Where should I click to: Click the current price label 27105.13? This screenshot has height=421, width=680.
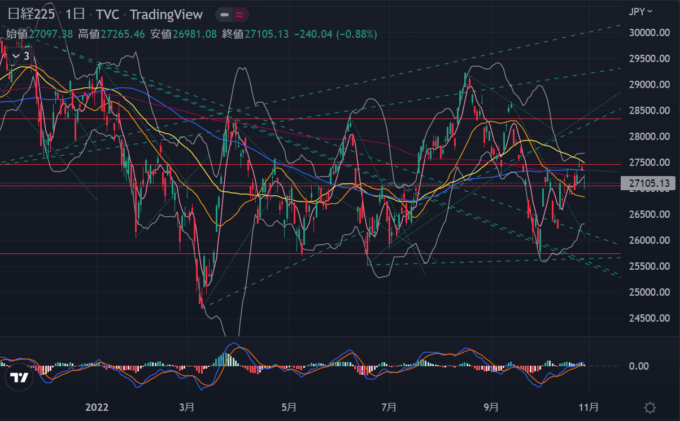pos(649,183)
